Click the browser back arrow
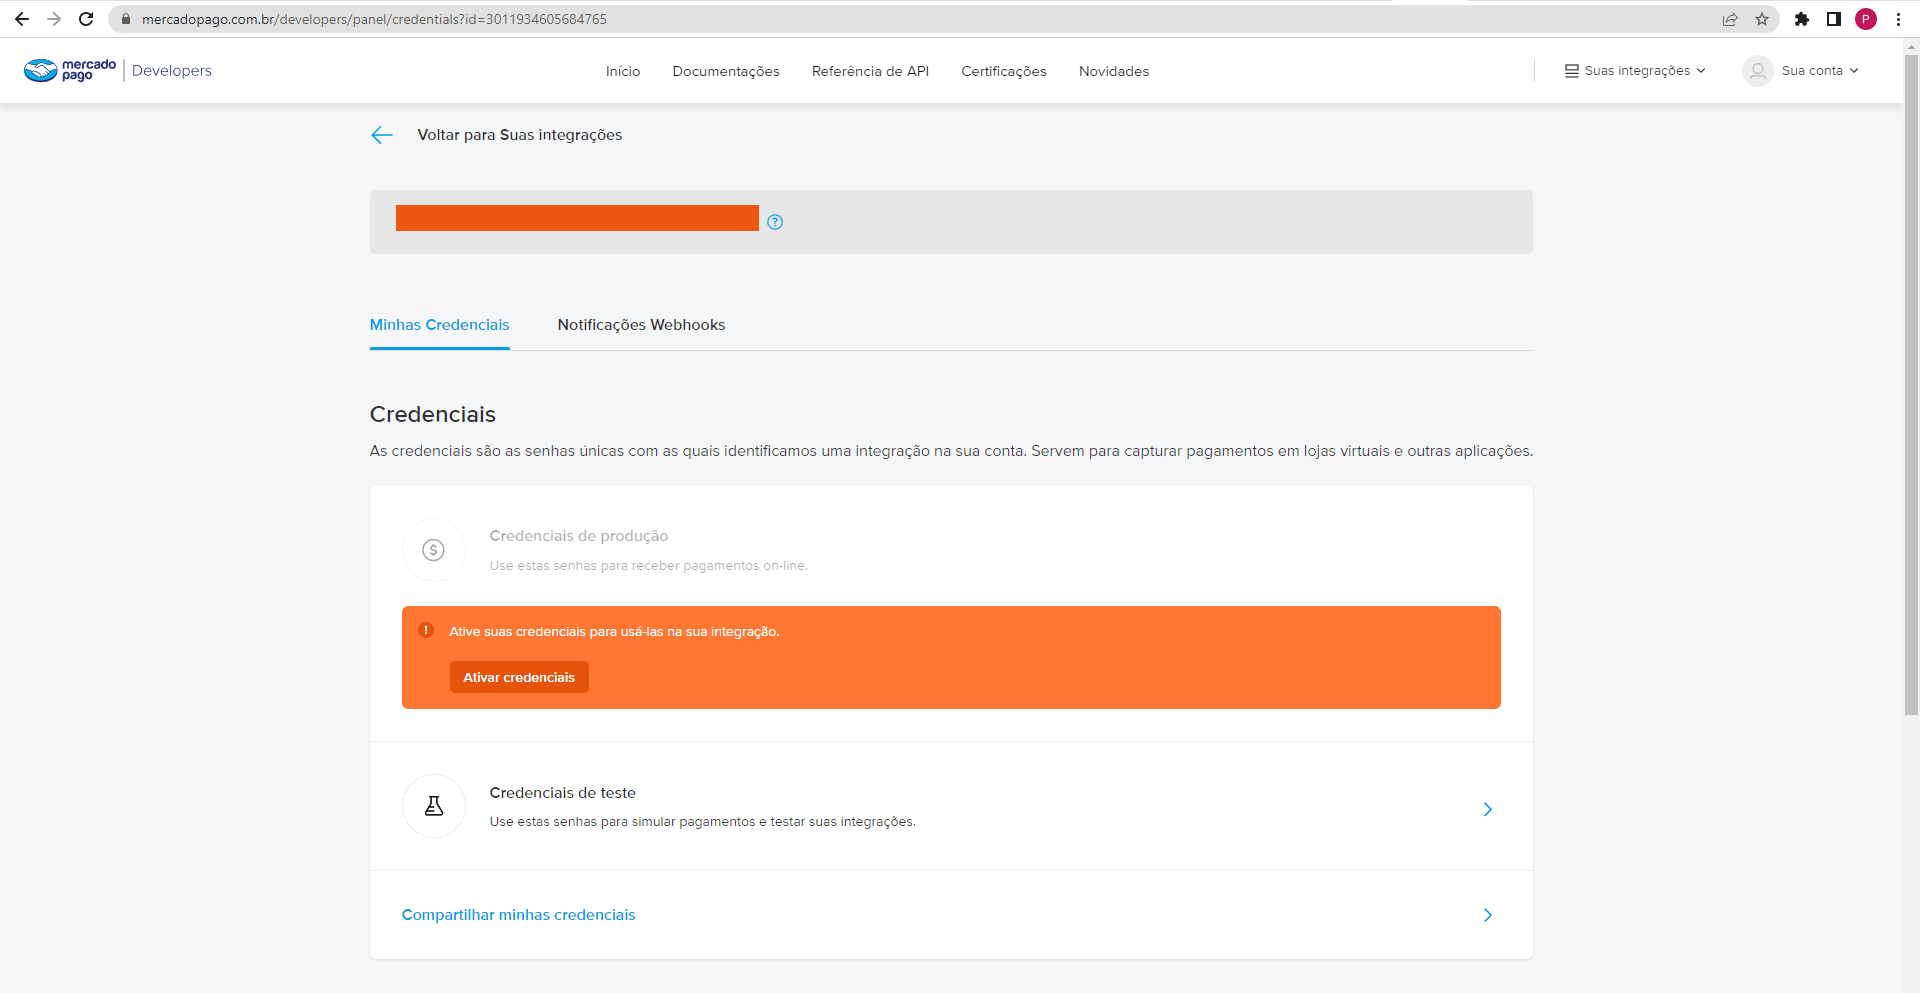1920x993 pixels. [22, 19]
